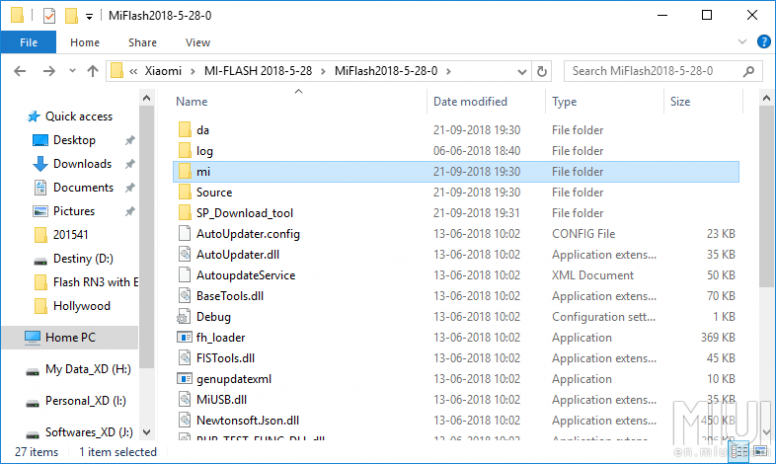Switch to the View ribbon tab
Viewport: 776px width, 464px height.
197,43
